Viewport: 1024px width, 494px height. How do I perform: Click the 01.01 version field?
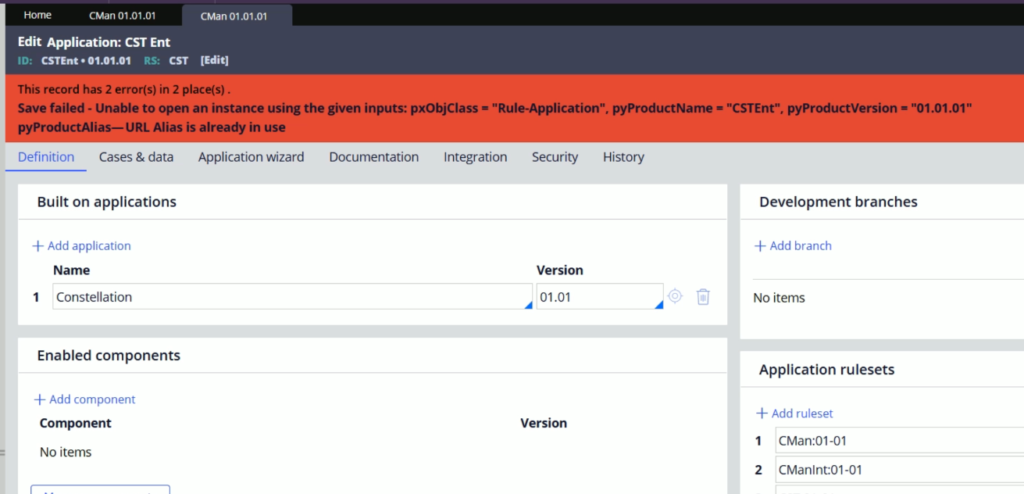[x=600, y=297]
